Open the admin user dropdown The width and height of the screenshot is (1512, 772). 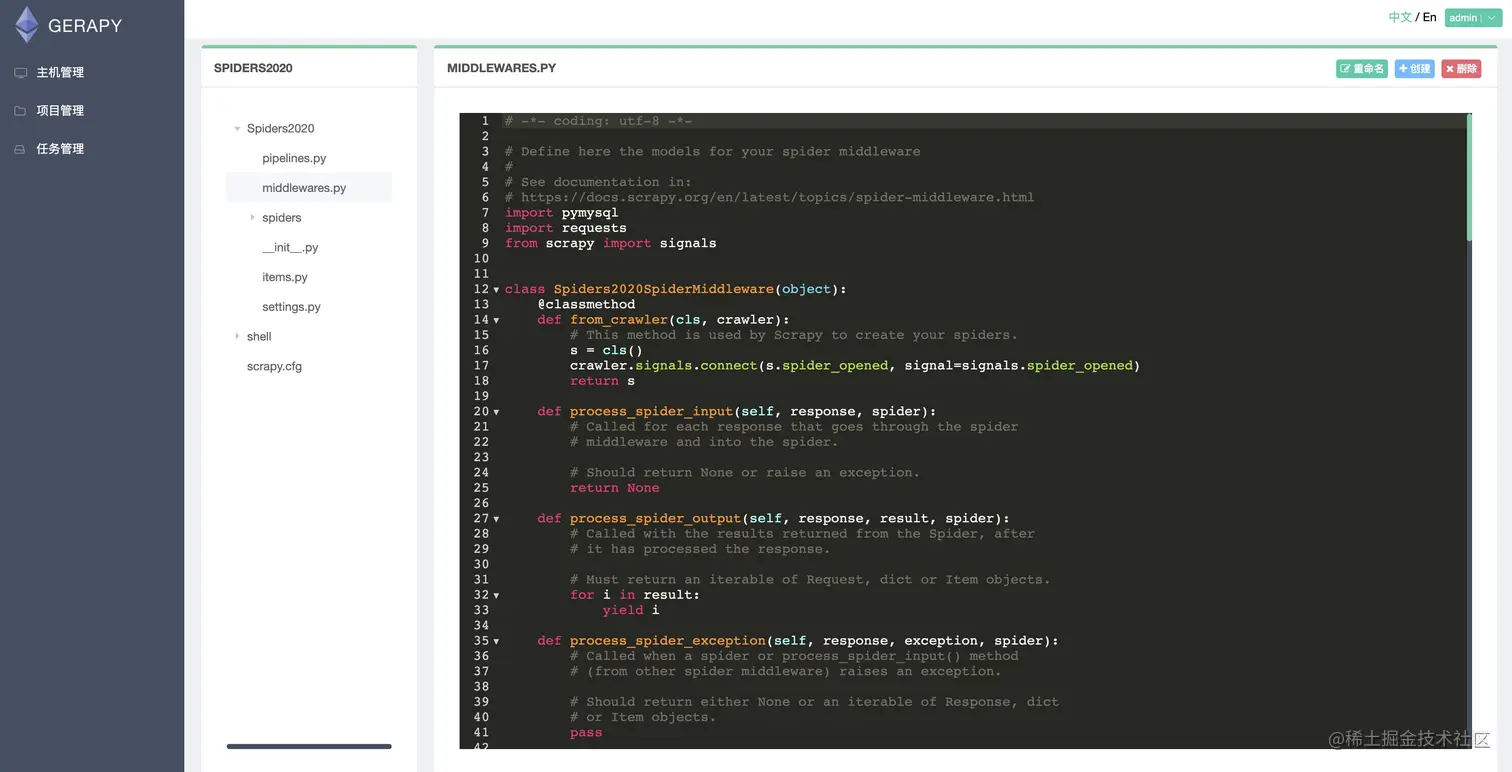[1473, 18]
